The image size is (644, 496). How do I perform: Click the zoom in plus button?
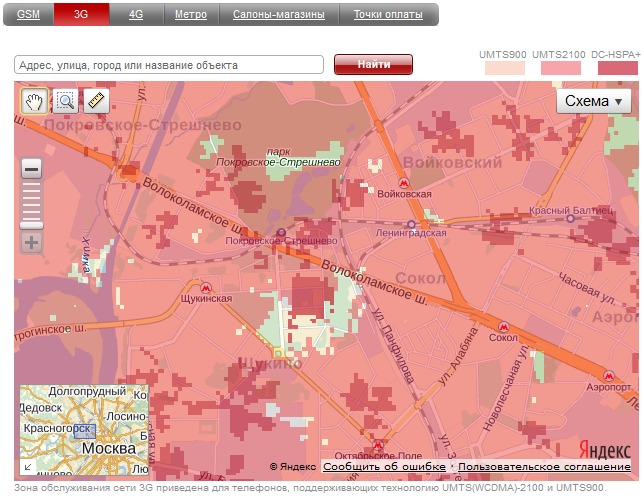[32, 242]
